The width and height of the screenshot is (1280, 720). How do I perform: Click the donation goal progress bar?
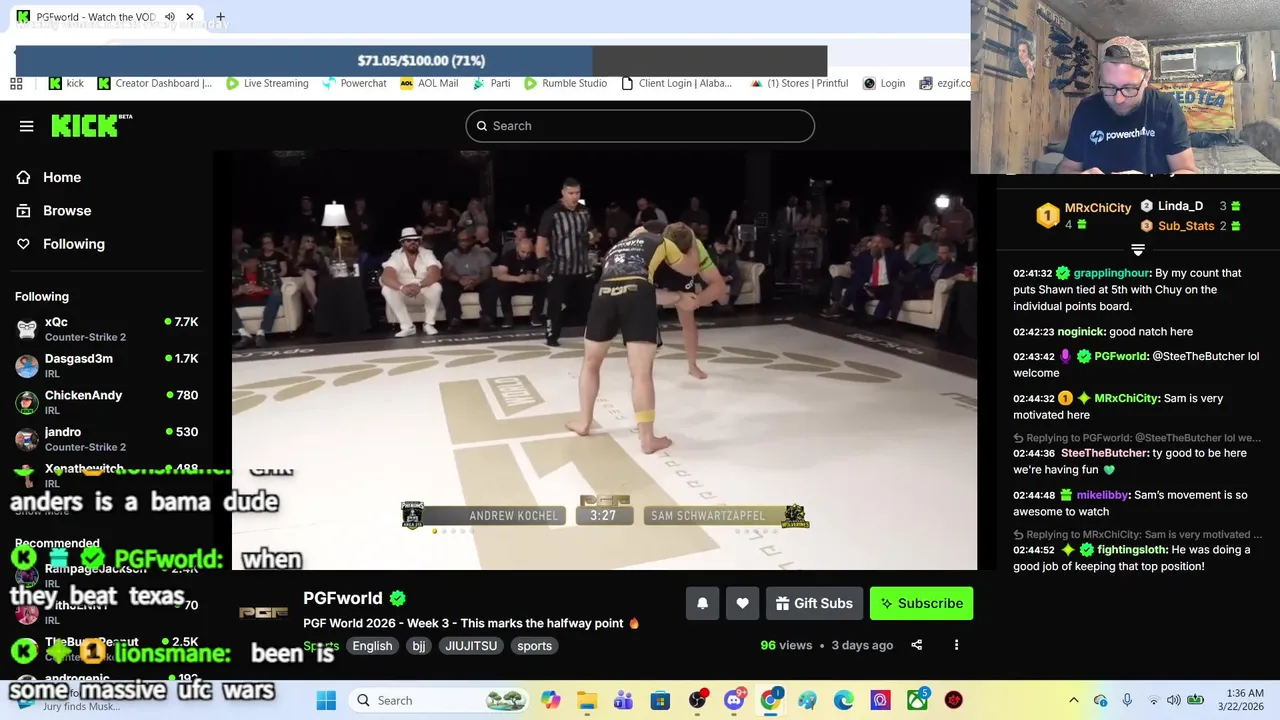[421, 60]
